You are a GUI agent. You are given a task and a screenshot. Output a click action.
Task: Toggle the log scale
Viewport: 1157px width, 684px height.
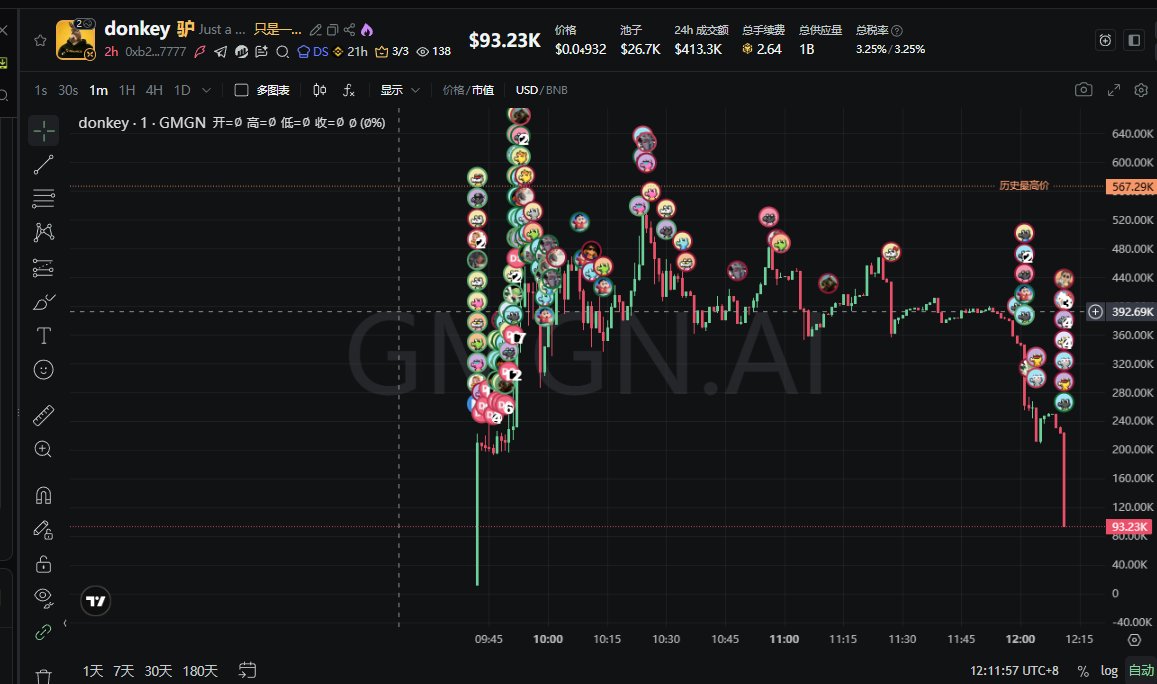[1109, 671]
